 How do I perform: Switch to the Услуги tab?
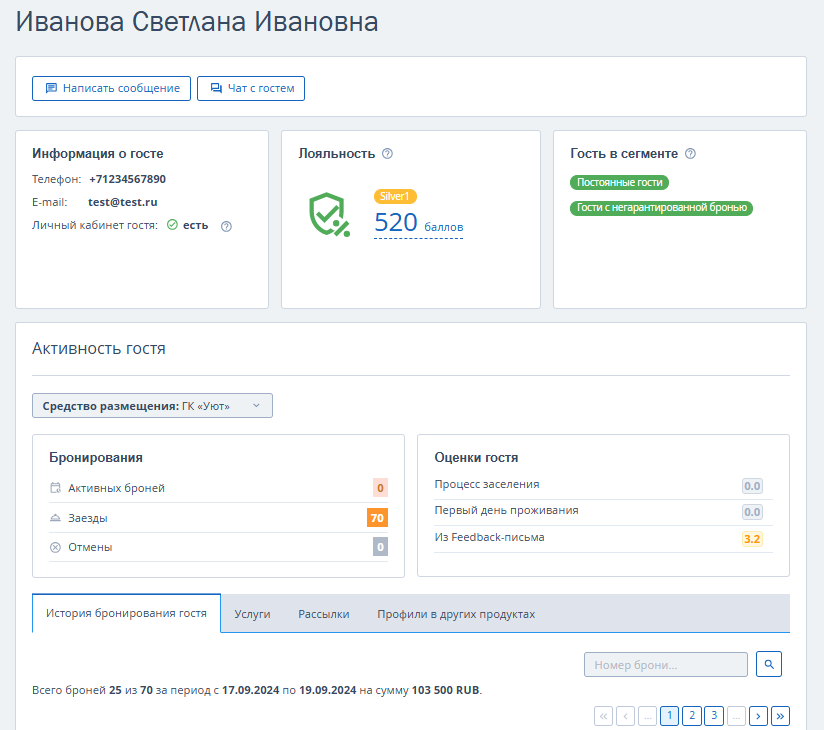click(252, 614)
